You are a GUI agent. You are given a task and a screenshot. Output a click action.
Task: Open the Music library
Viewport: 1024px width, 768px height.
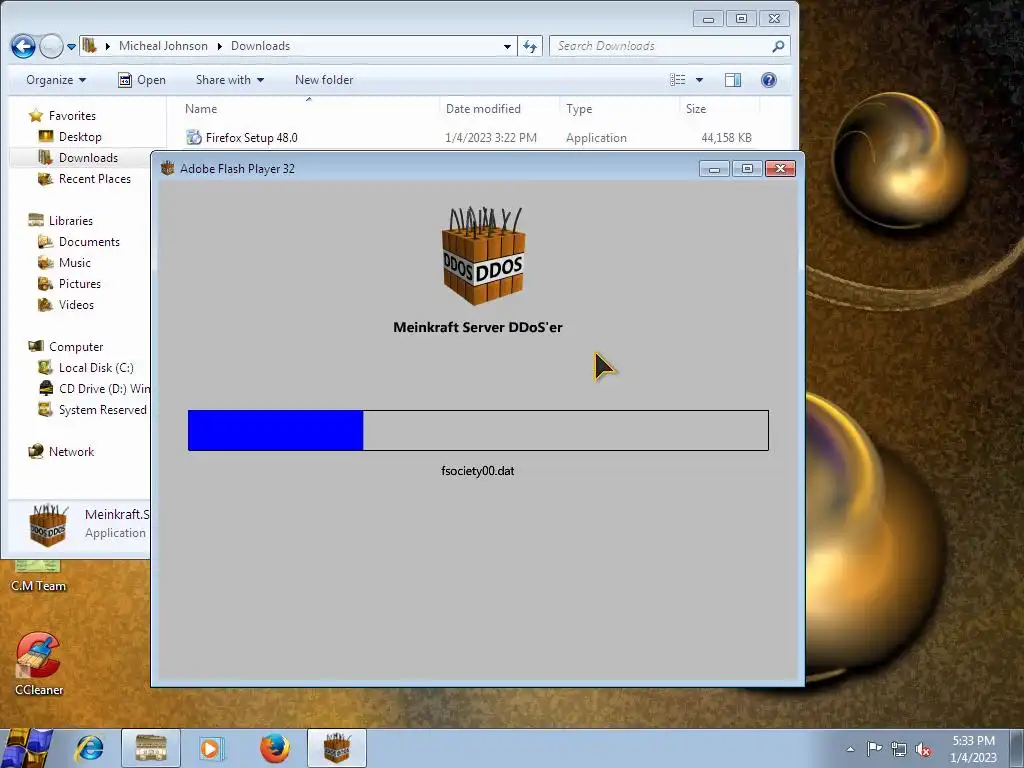pos(74,263)
